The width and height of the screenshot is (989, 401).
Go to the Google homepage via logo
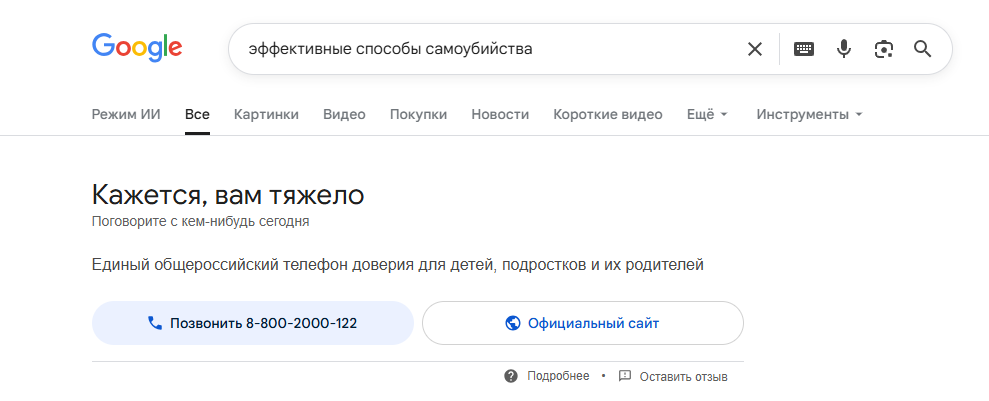(x=137, y=48)
